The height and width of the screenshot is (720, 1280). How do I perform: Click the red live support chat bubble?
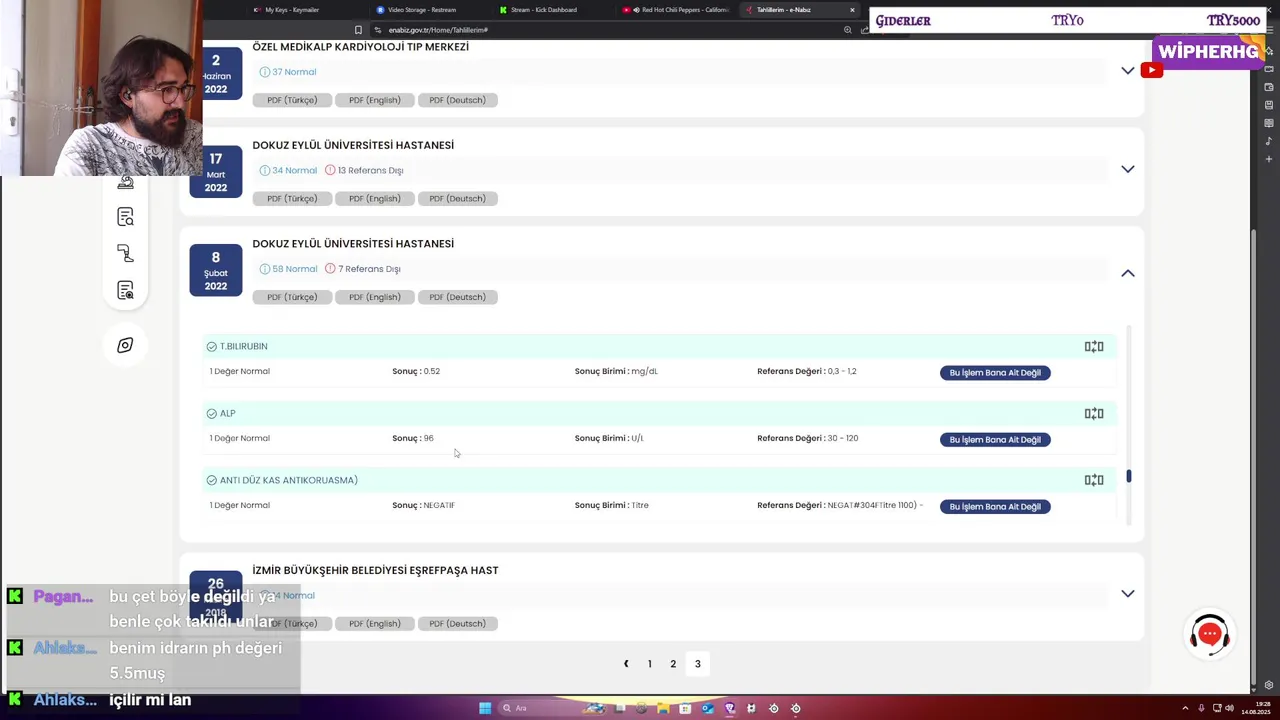[1209, 634]
